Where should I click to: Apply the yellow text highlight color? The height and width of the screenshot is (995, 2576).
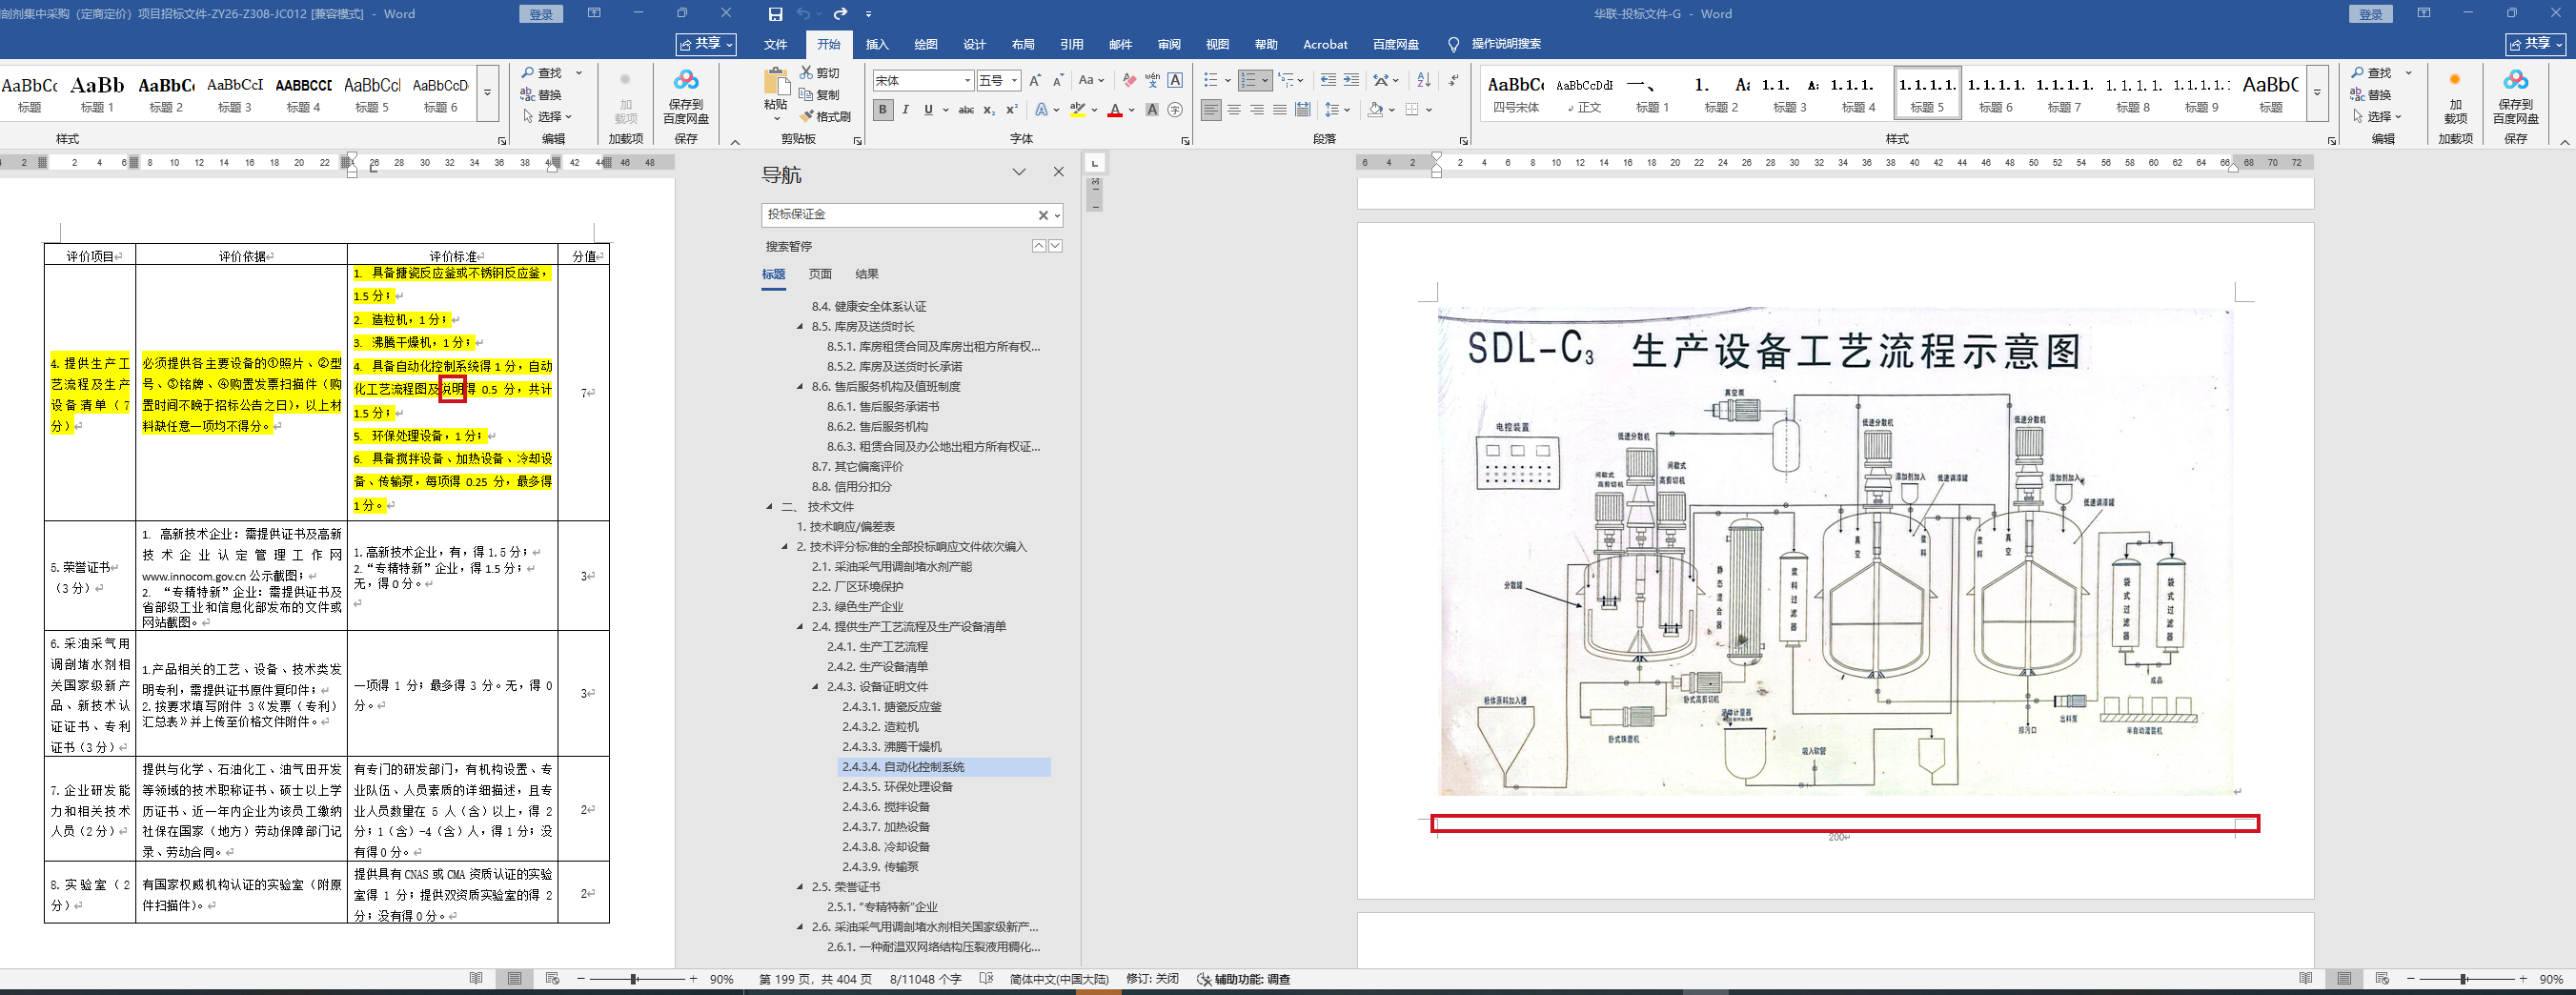point(1077,110)
